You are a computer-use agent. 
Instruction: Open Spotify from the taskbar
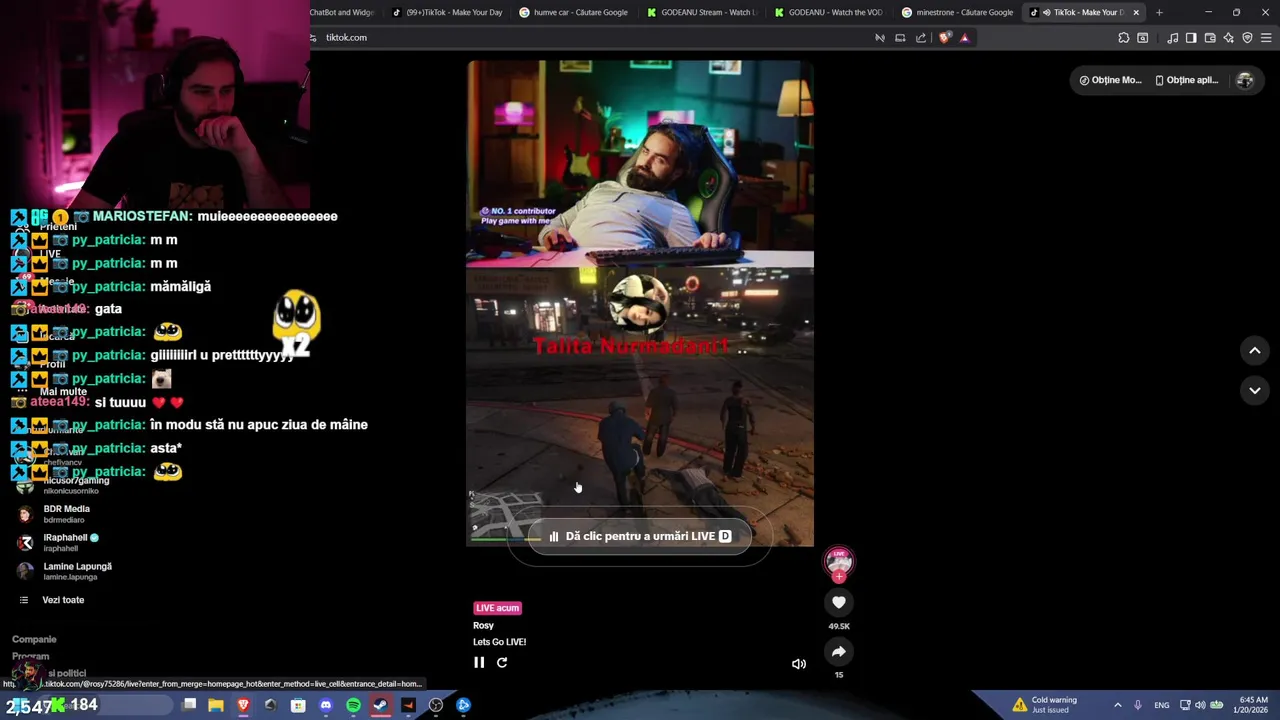353,705
